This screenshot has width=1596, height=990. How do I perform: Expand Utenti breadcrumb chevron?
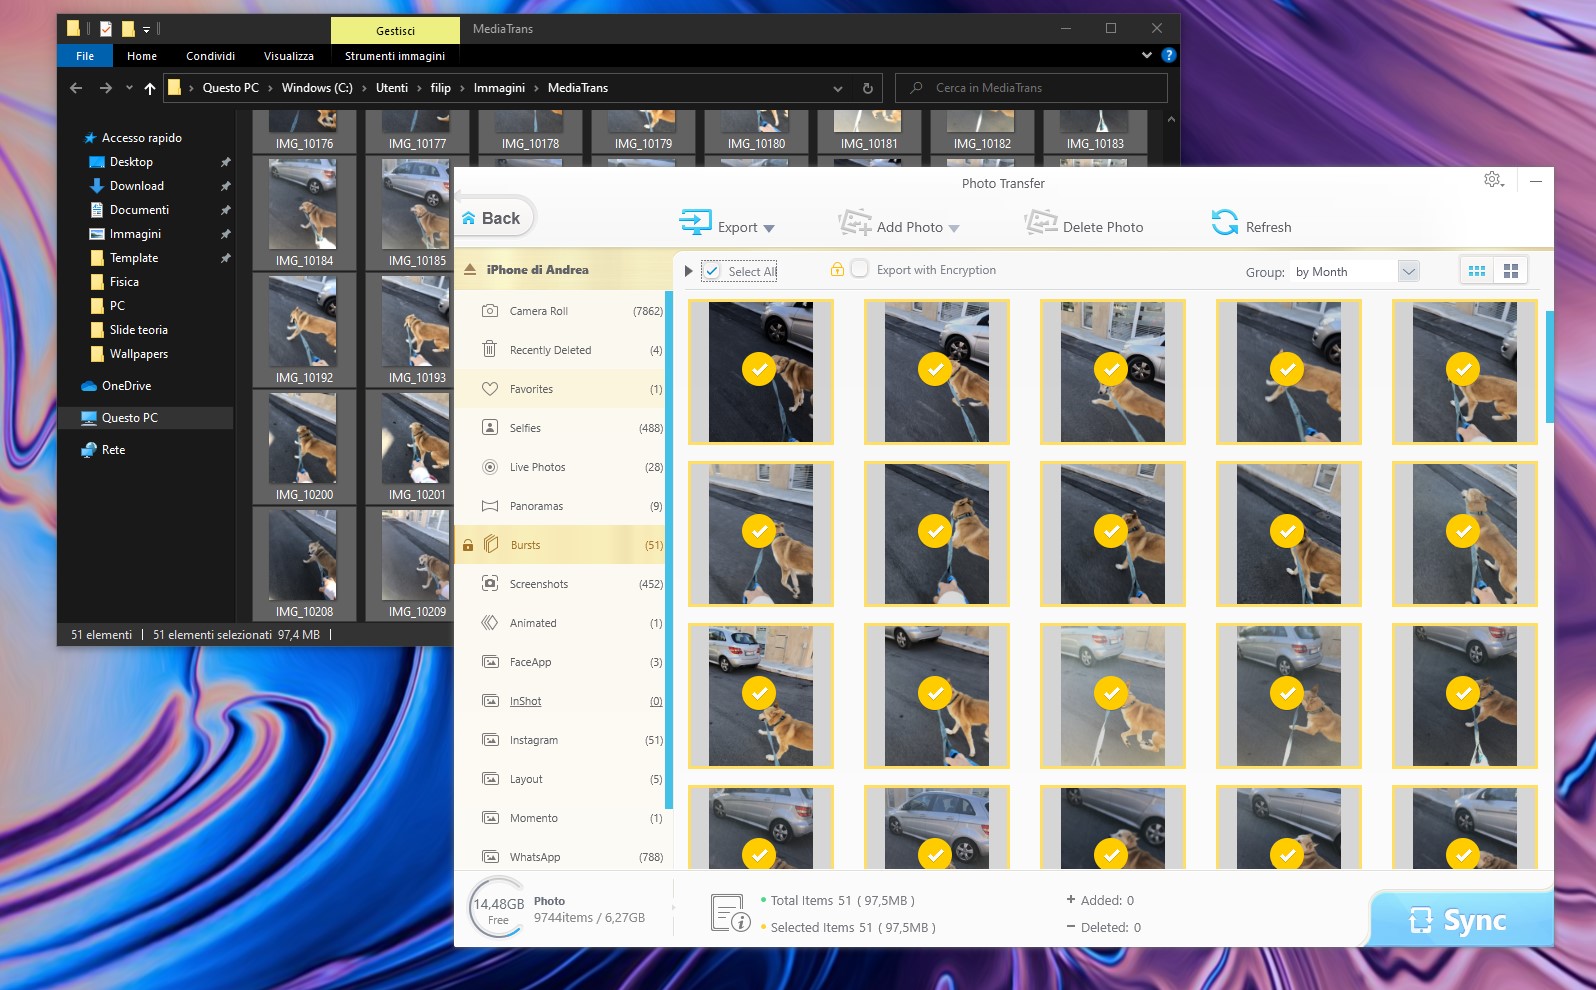420,88
